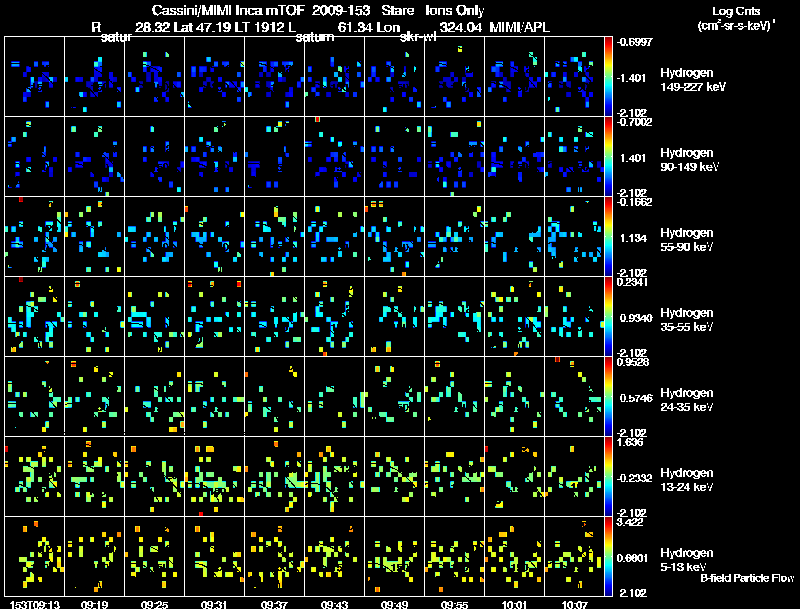The height and width of the screenshot is (609, 800).
Task: Click the colorbar value '1.134'
Action: tap(633, 238)
